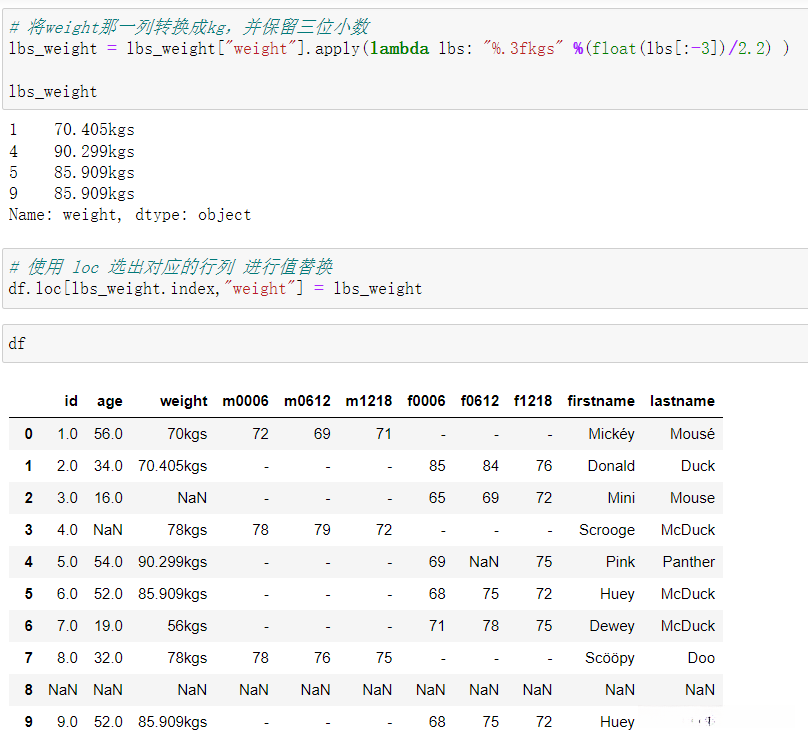Click the comment line about using loc
Viewport: 808px width, 737px height.
(x=170, y=267)
